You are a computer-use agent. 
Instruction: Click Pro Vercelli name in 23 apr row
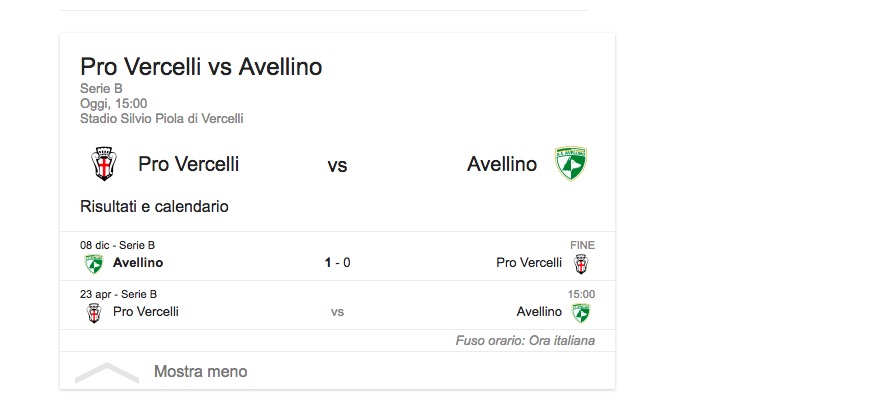tap(146, 312)
